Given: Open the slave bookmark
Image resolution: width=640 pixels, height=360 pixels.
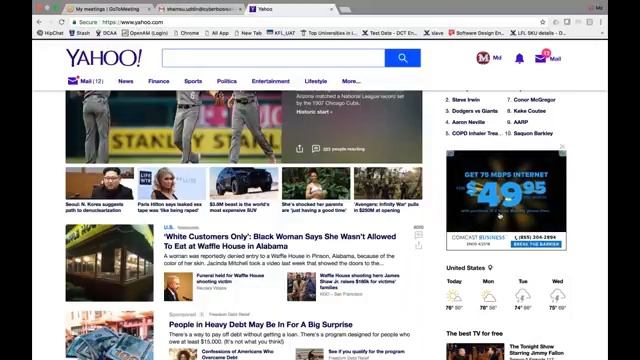Looking at the screenshot, I should point(433,33).
